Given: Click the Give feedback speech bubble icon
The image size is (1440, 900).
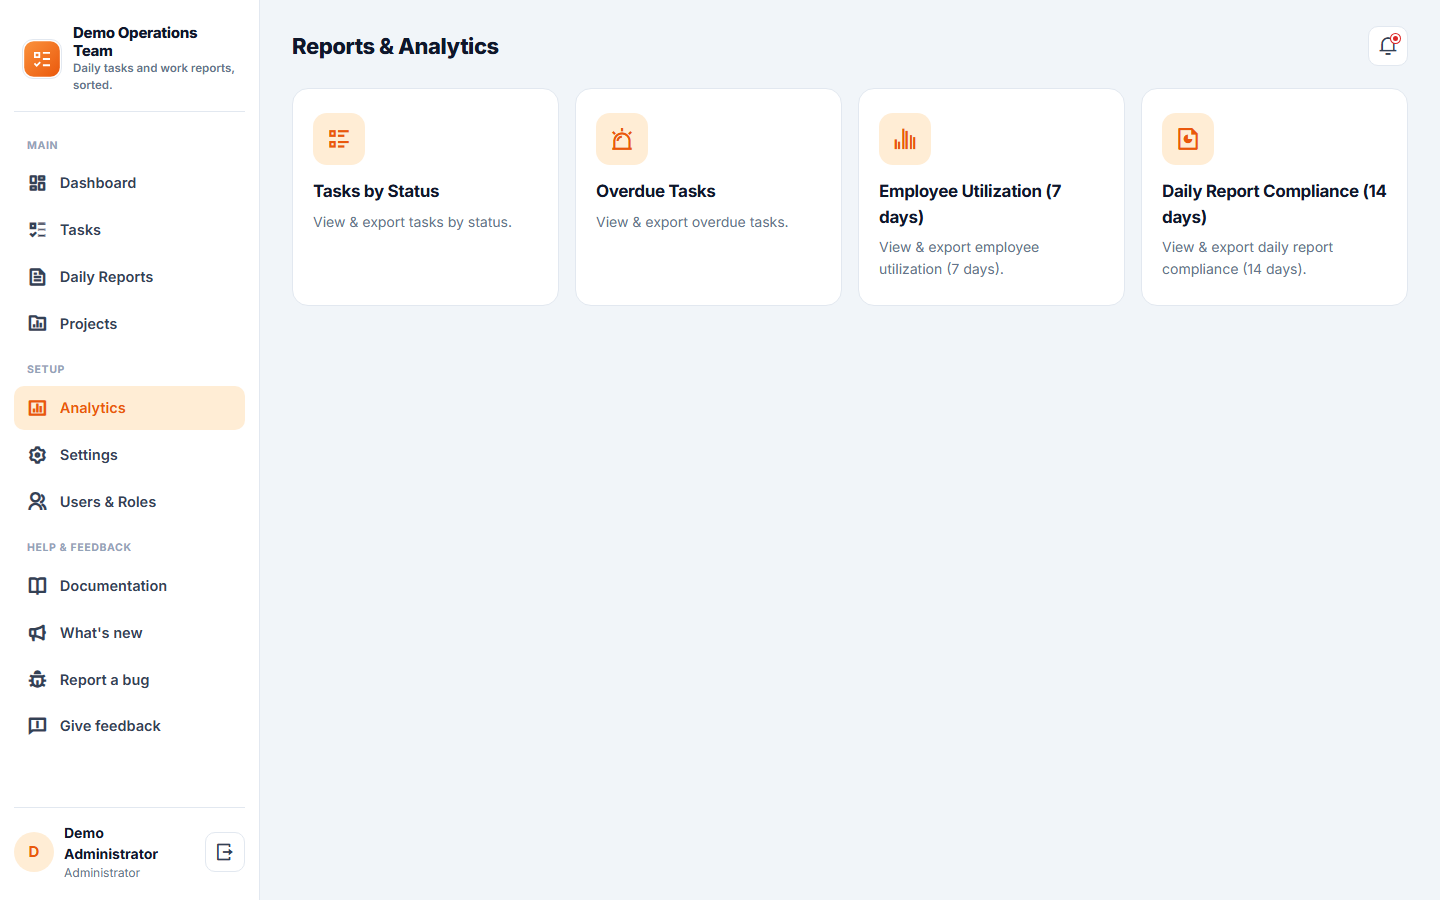Looking at the screenshot, I should pos(38,726).
